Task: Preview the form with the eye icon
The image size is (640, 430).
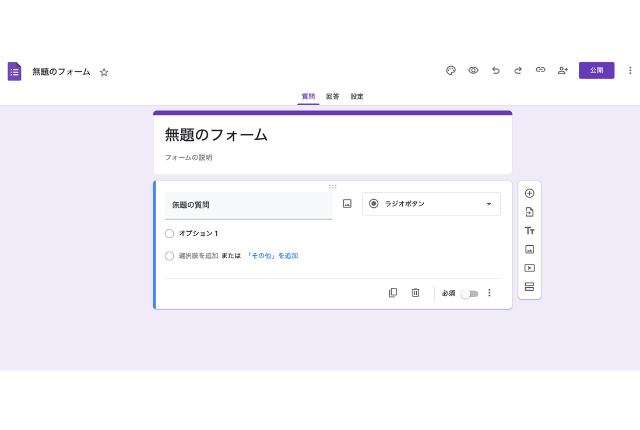Action: tap(473, 70)
